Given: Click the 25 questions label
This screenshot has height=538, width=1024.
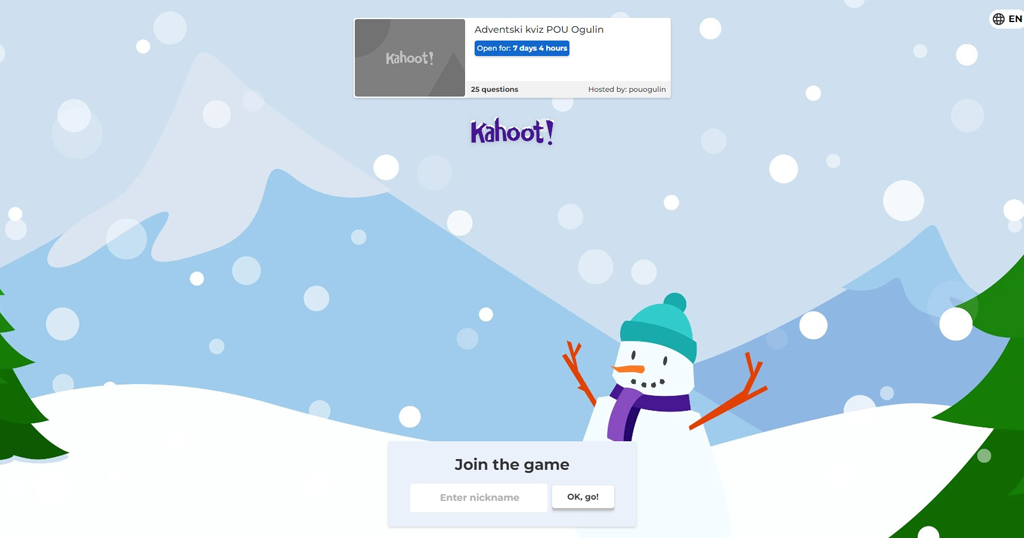Looking at the screenshot, I should coord(494,89).
